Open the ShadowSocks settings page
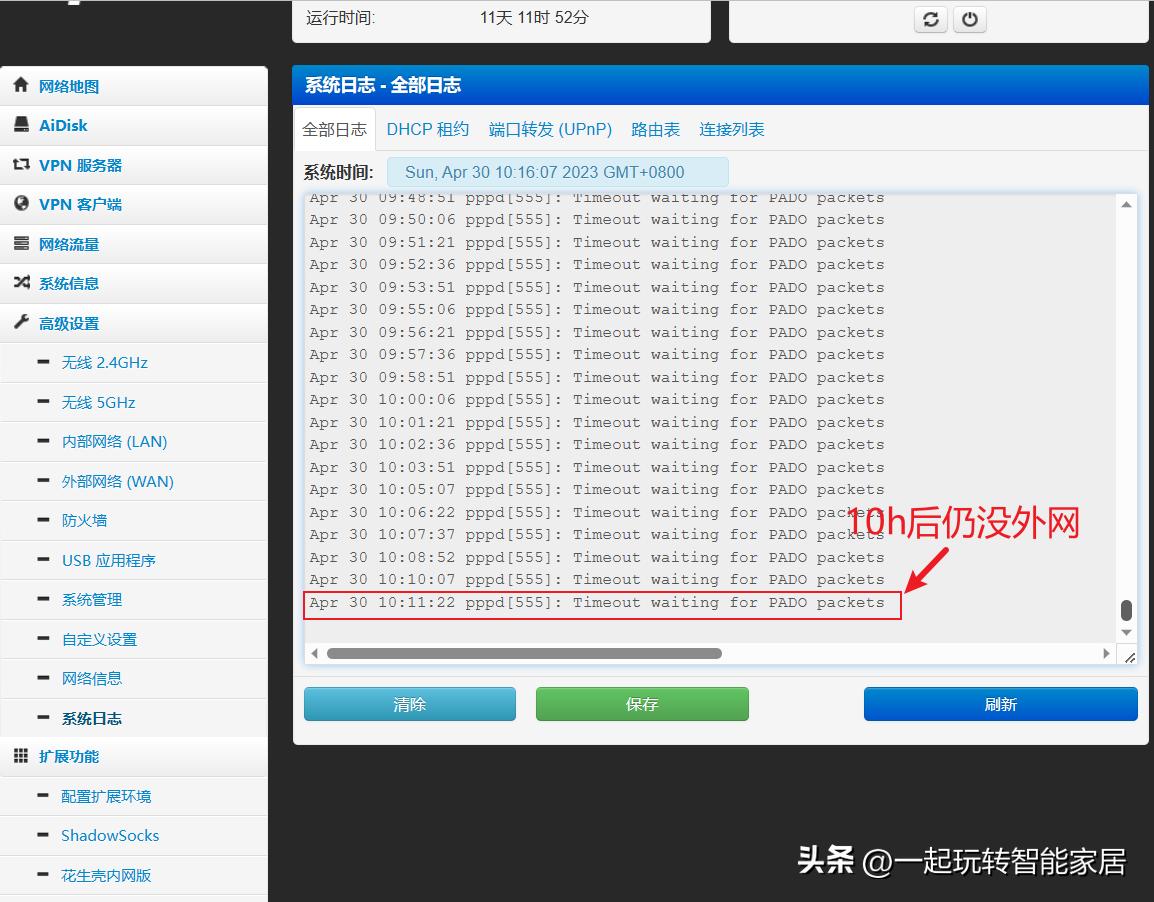This screenshot has width=1154, height=902. (110, 835)
